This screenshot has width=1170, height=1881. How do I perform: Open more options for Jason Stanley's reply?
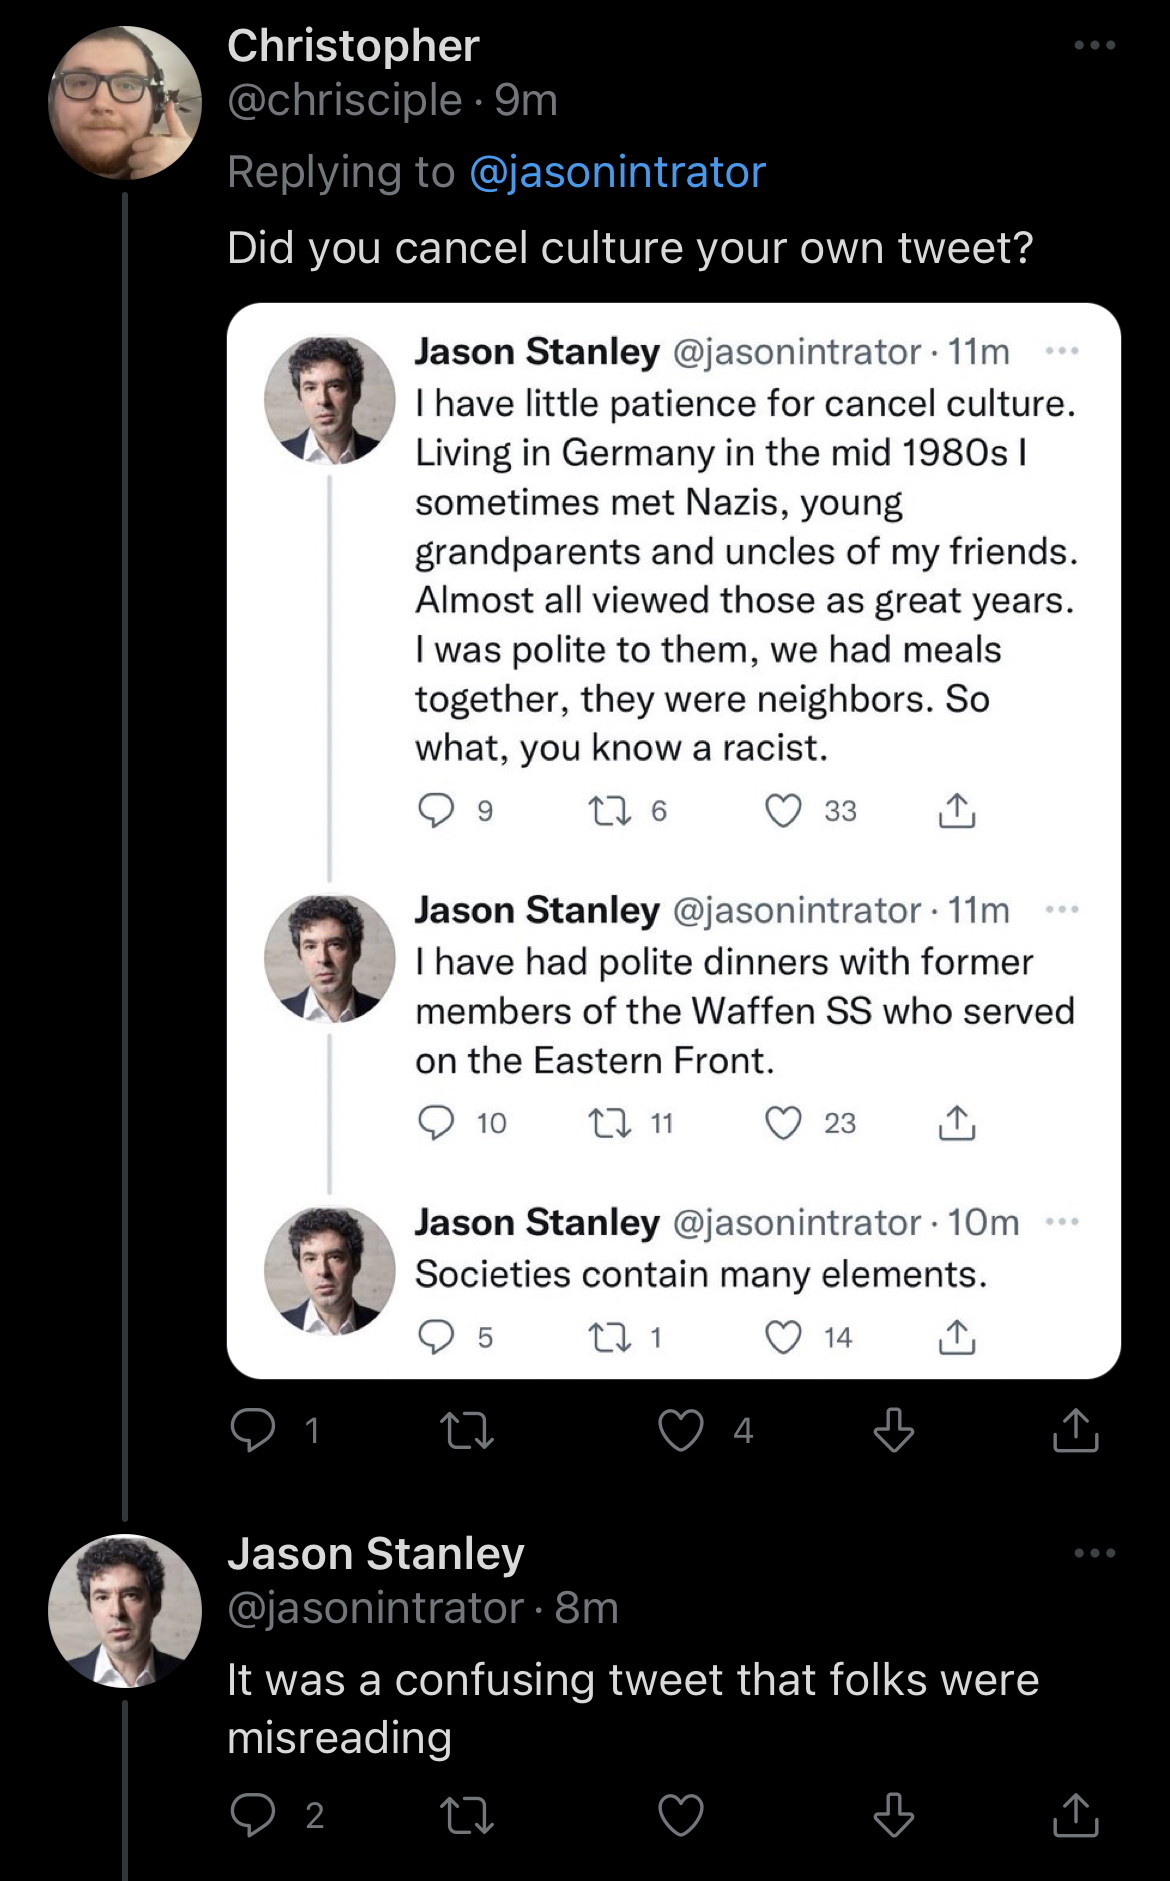1095,1553
